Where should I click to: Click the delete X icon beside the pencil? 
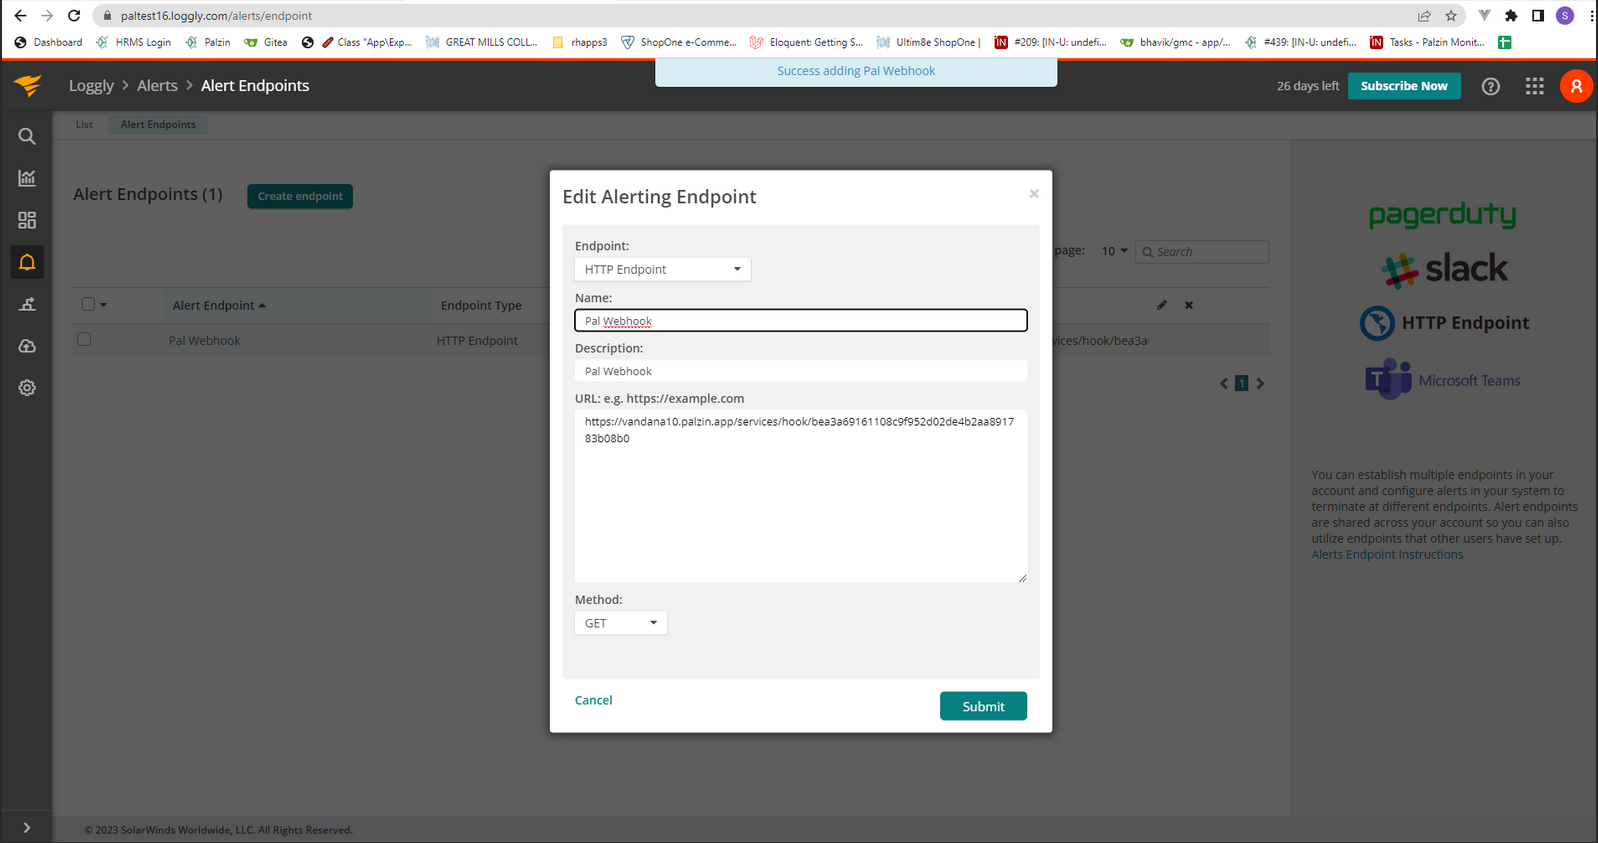click(x=1189, y=305)
